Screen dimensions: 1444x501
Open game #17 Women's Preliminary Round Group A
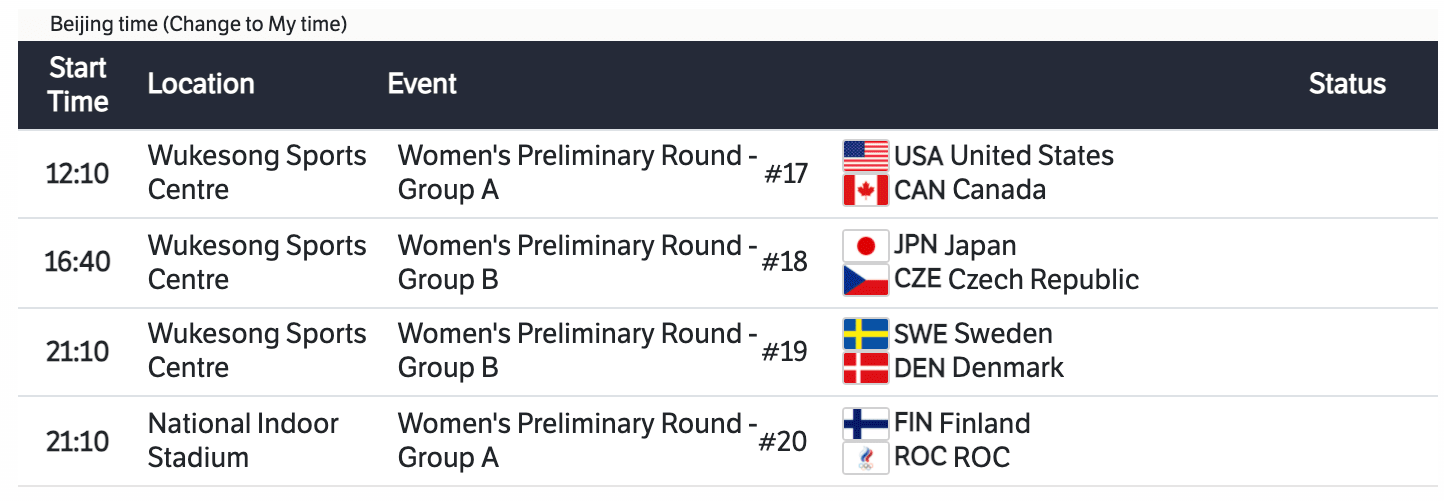[x=577, y=173]
